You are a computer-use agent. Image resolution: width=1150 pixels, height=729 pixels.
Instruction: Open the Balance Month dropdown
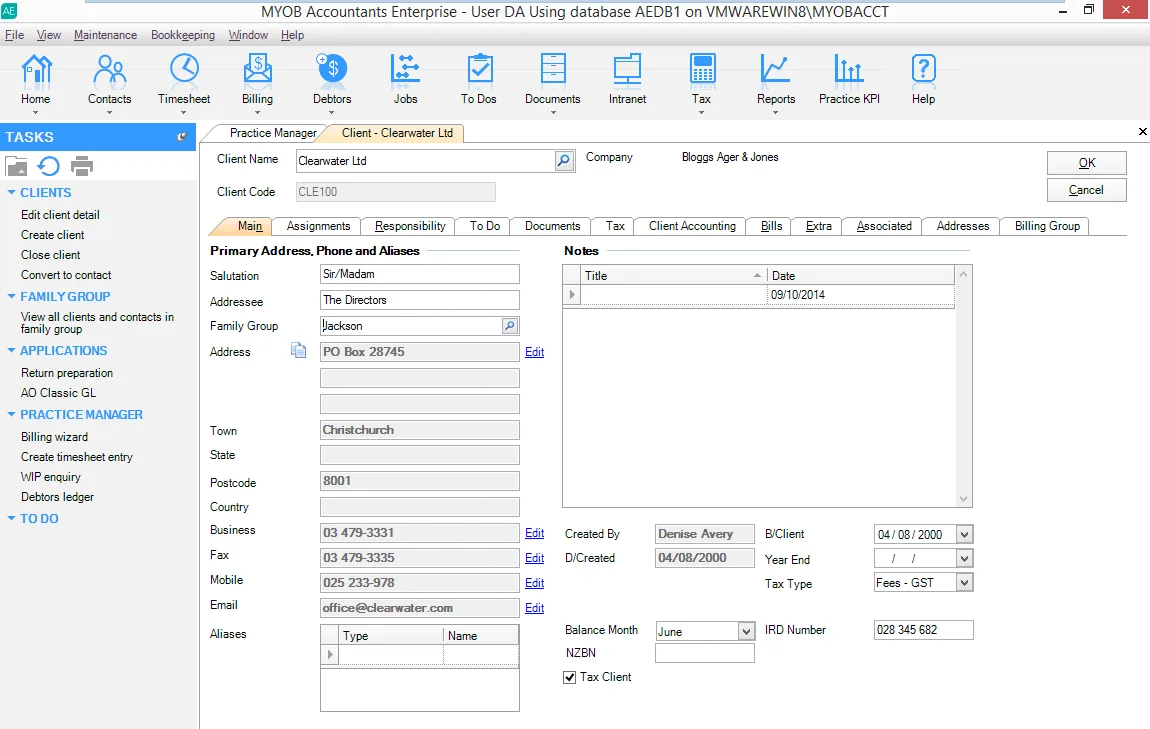(744, 630)
